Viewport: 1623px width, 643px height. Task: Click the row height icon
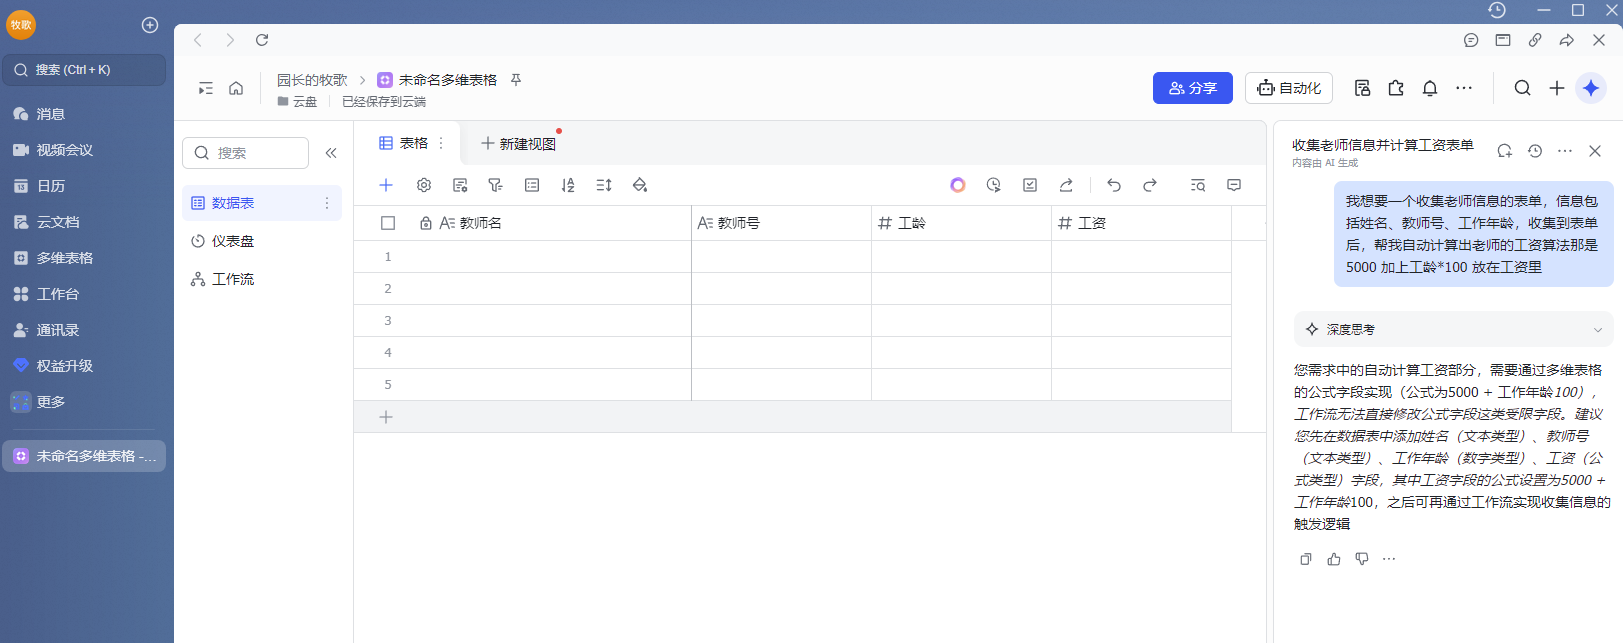(604, 185)
